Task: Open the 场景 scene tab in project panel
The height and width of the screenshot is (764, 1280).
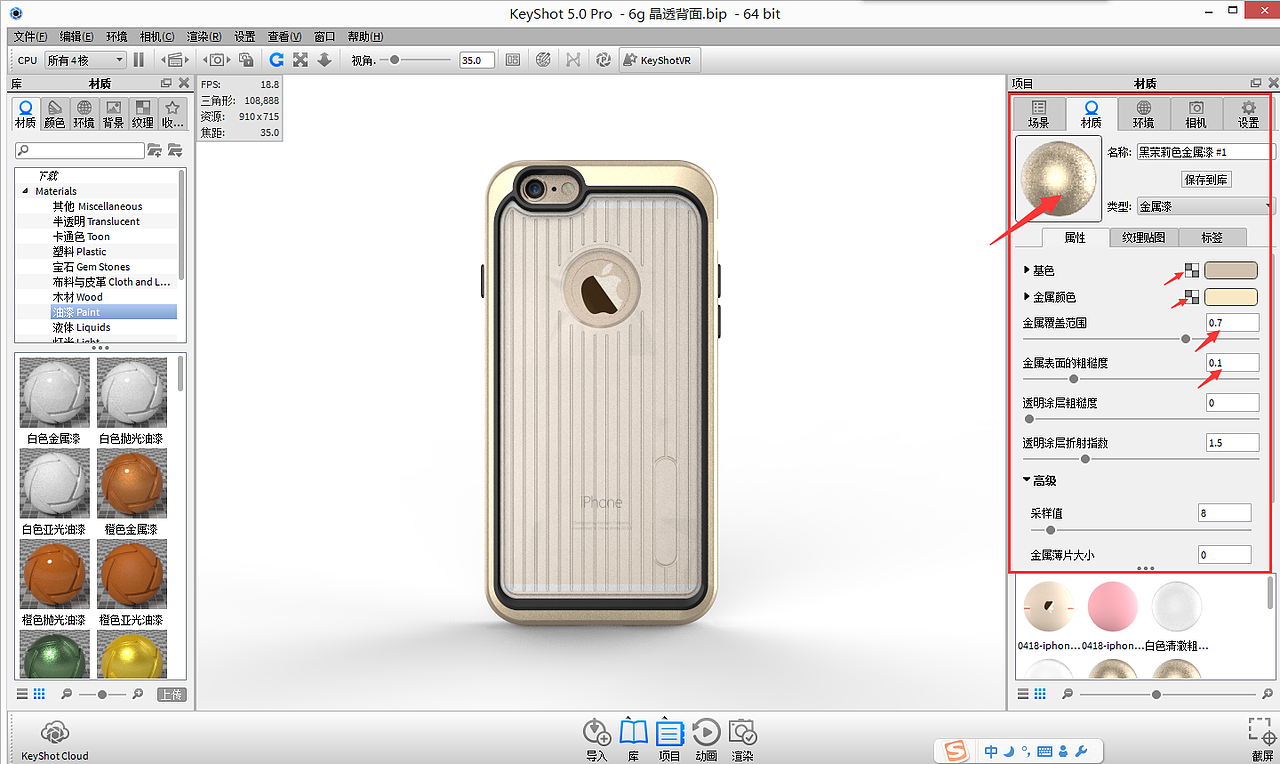Action: click(1039, 114)
